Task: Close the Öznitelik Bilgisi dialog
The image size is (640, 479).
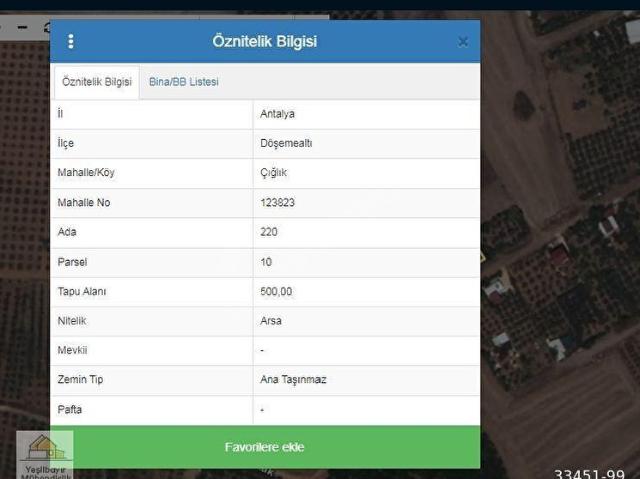Action: [462, 42]
